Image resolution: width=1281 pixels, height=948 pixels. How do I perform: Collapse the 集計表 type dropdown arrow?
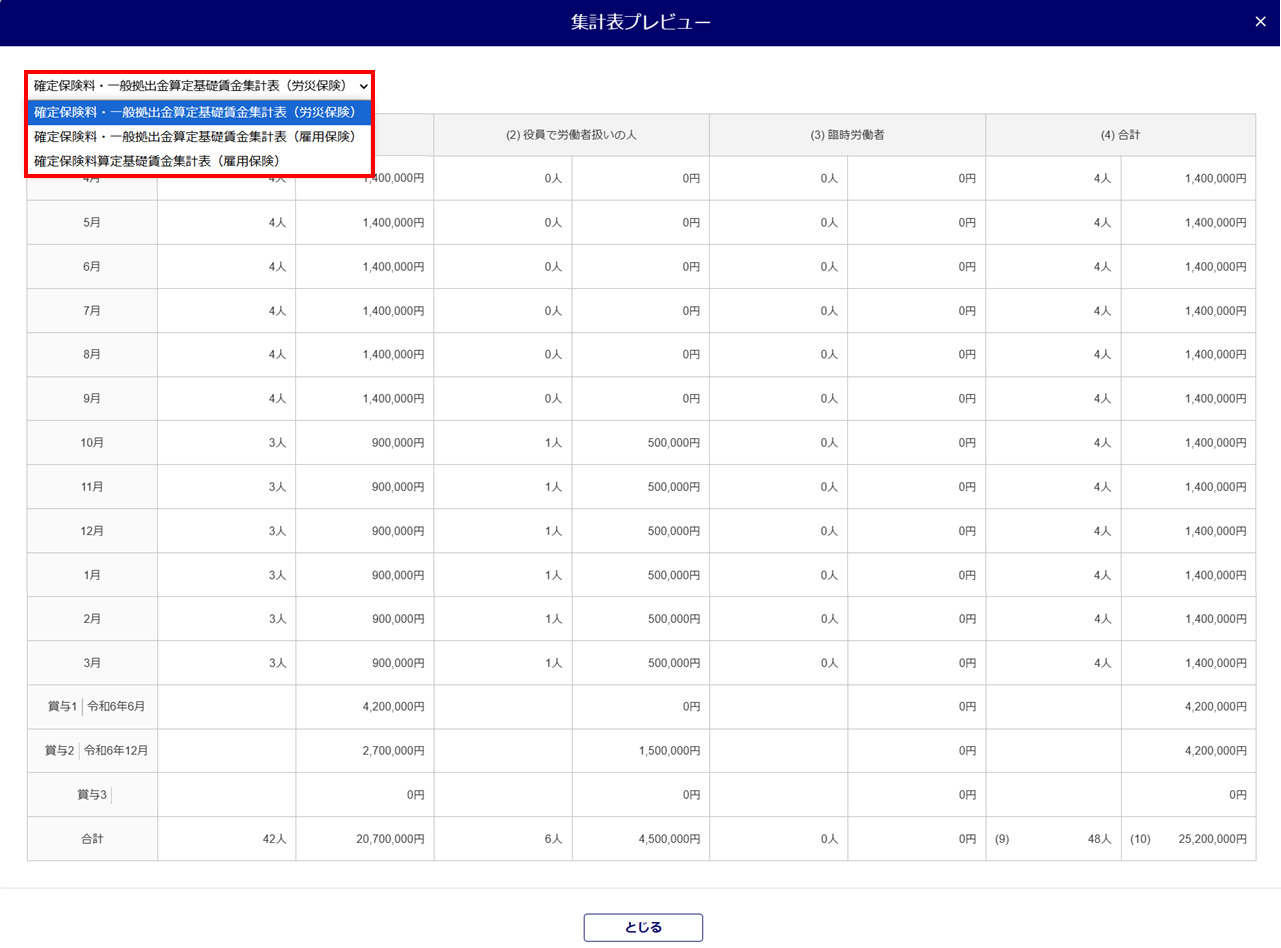click(x=363, y=86)
